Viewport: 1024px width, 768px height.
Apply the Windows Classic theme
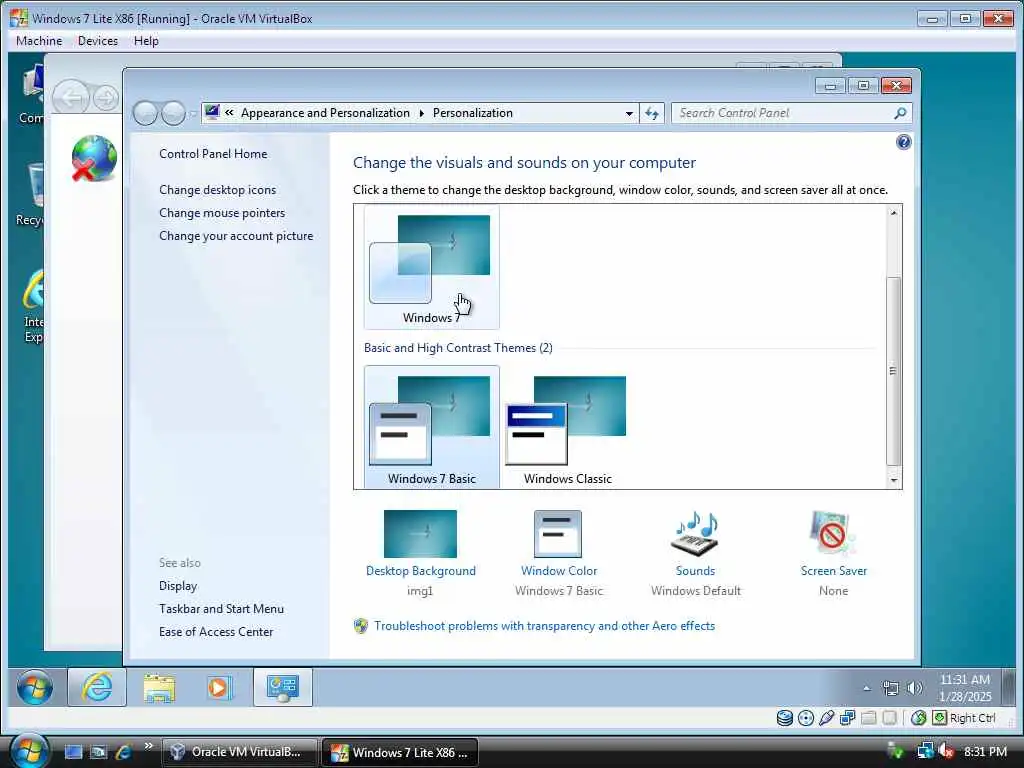(x=567, y=427)
